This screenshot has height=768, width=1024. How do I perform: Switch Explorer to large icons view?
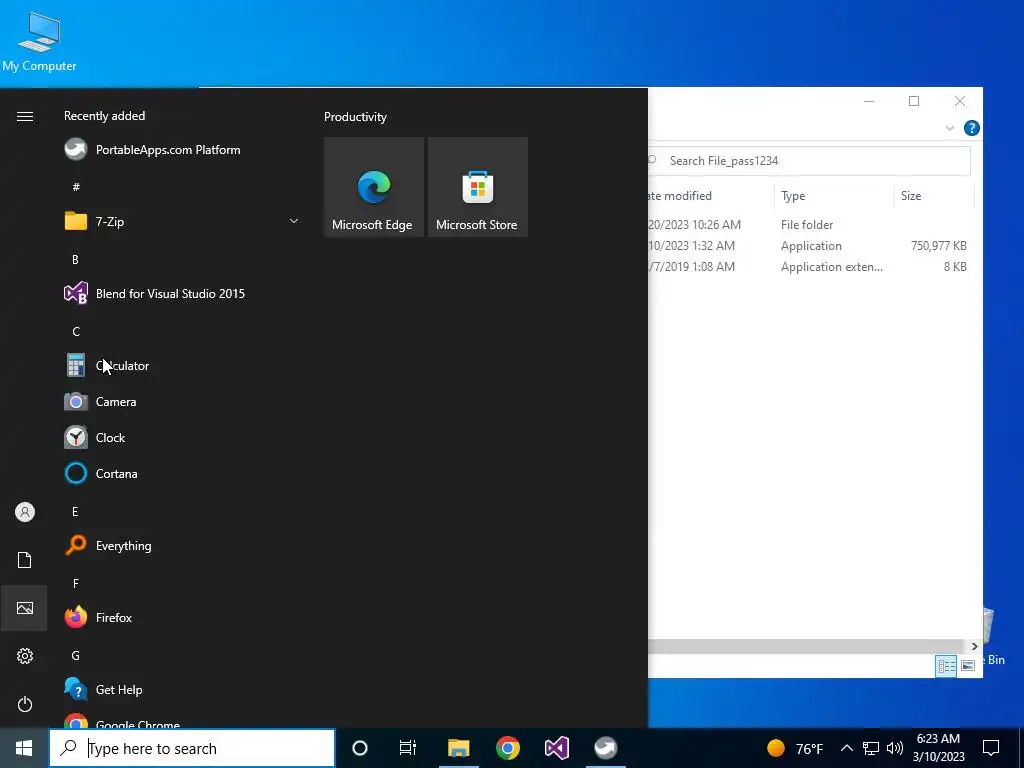click(x=968, y=665)
